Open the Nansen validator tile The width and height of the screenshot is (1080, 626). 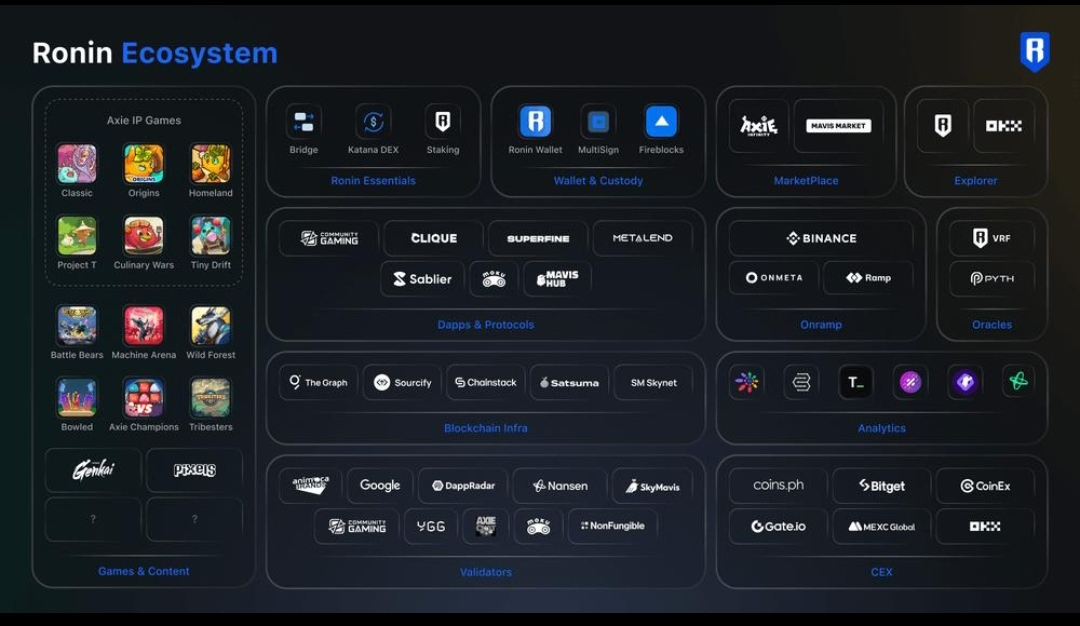click(x=560, y=486)
